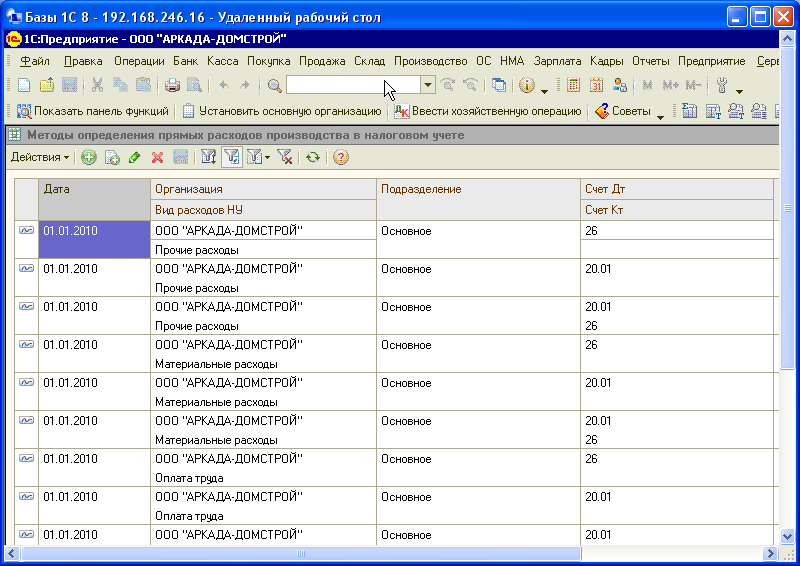Open the Зарплата menu
The image size is (800, 566).
(557, 61)
